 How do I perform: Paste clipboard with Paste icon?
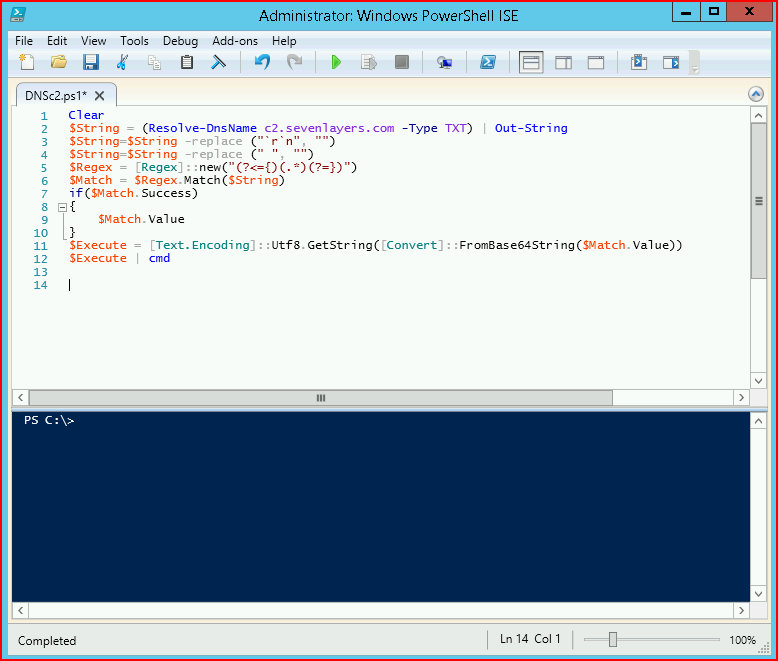[x=187, y=63]
